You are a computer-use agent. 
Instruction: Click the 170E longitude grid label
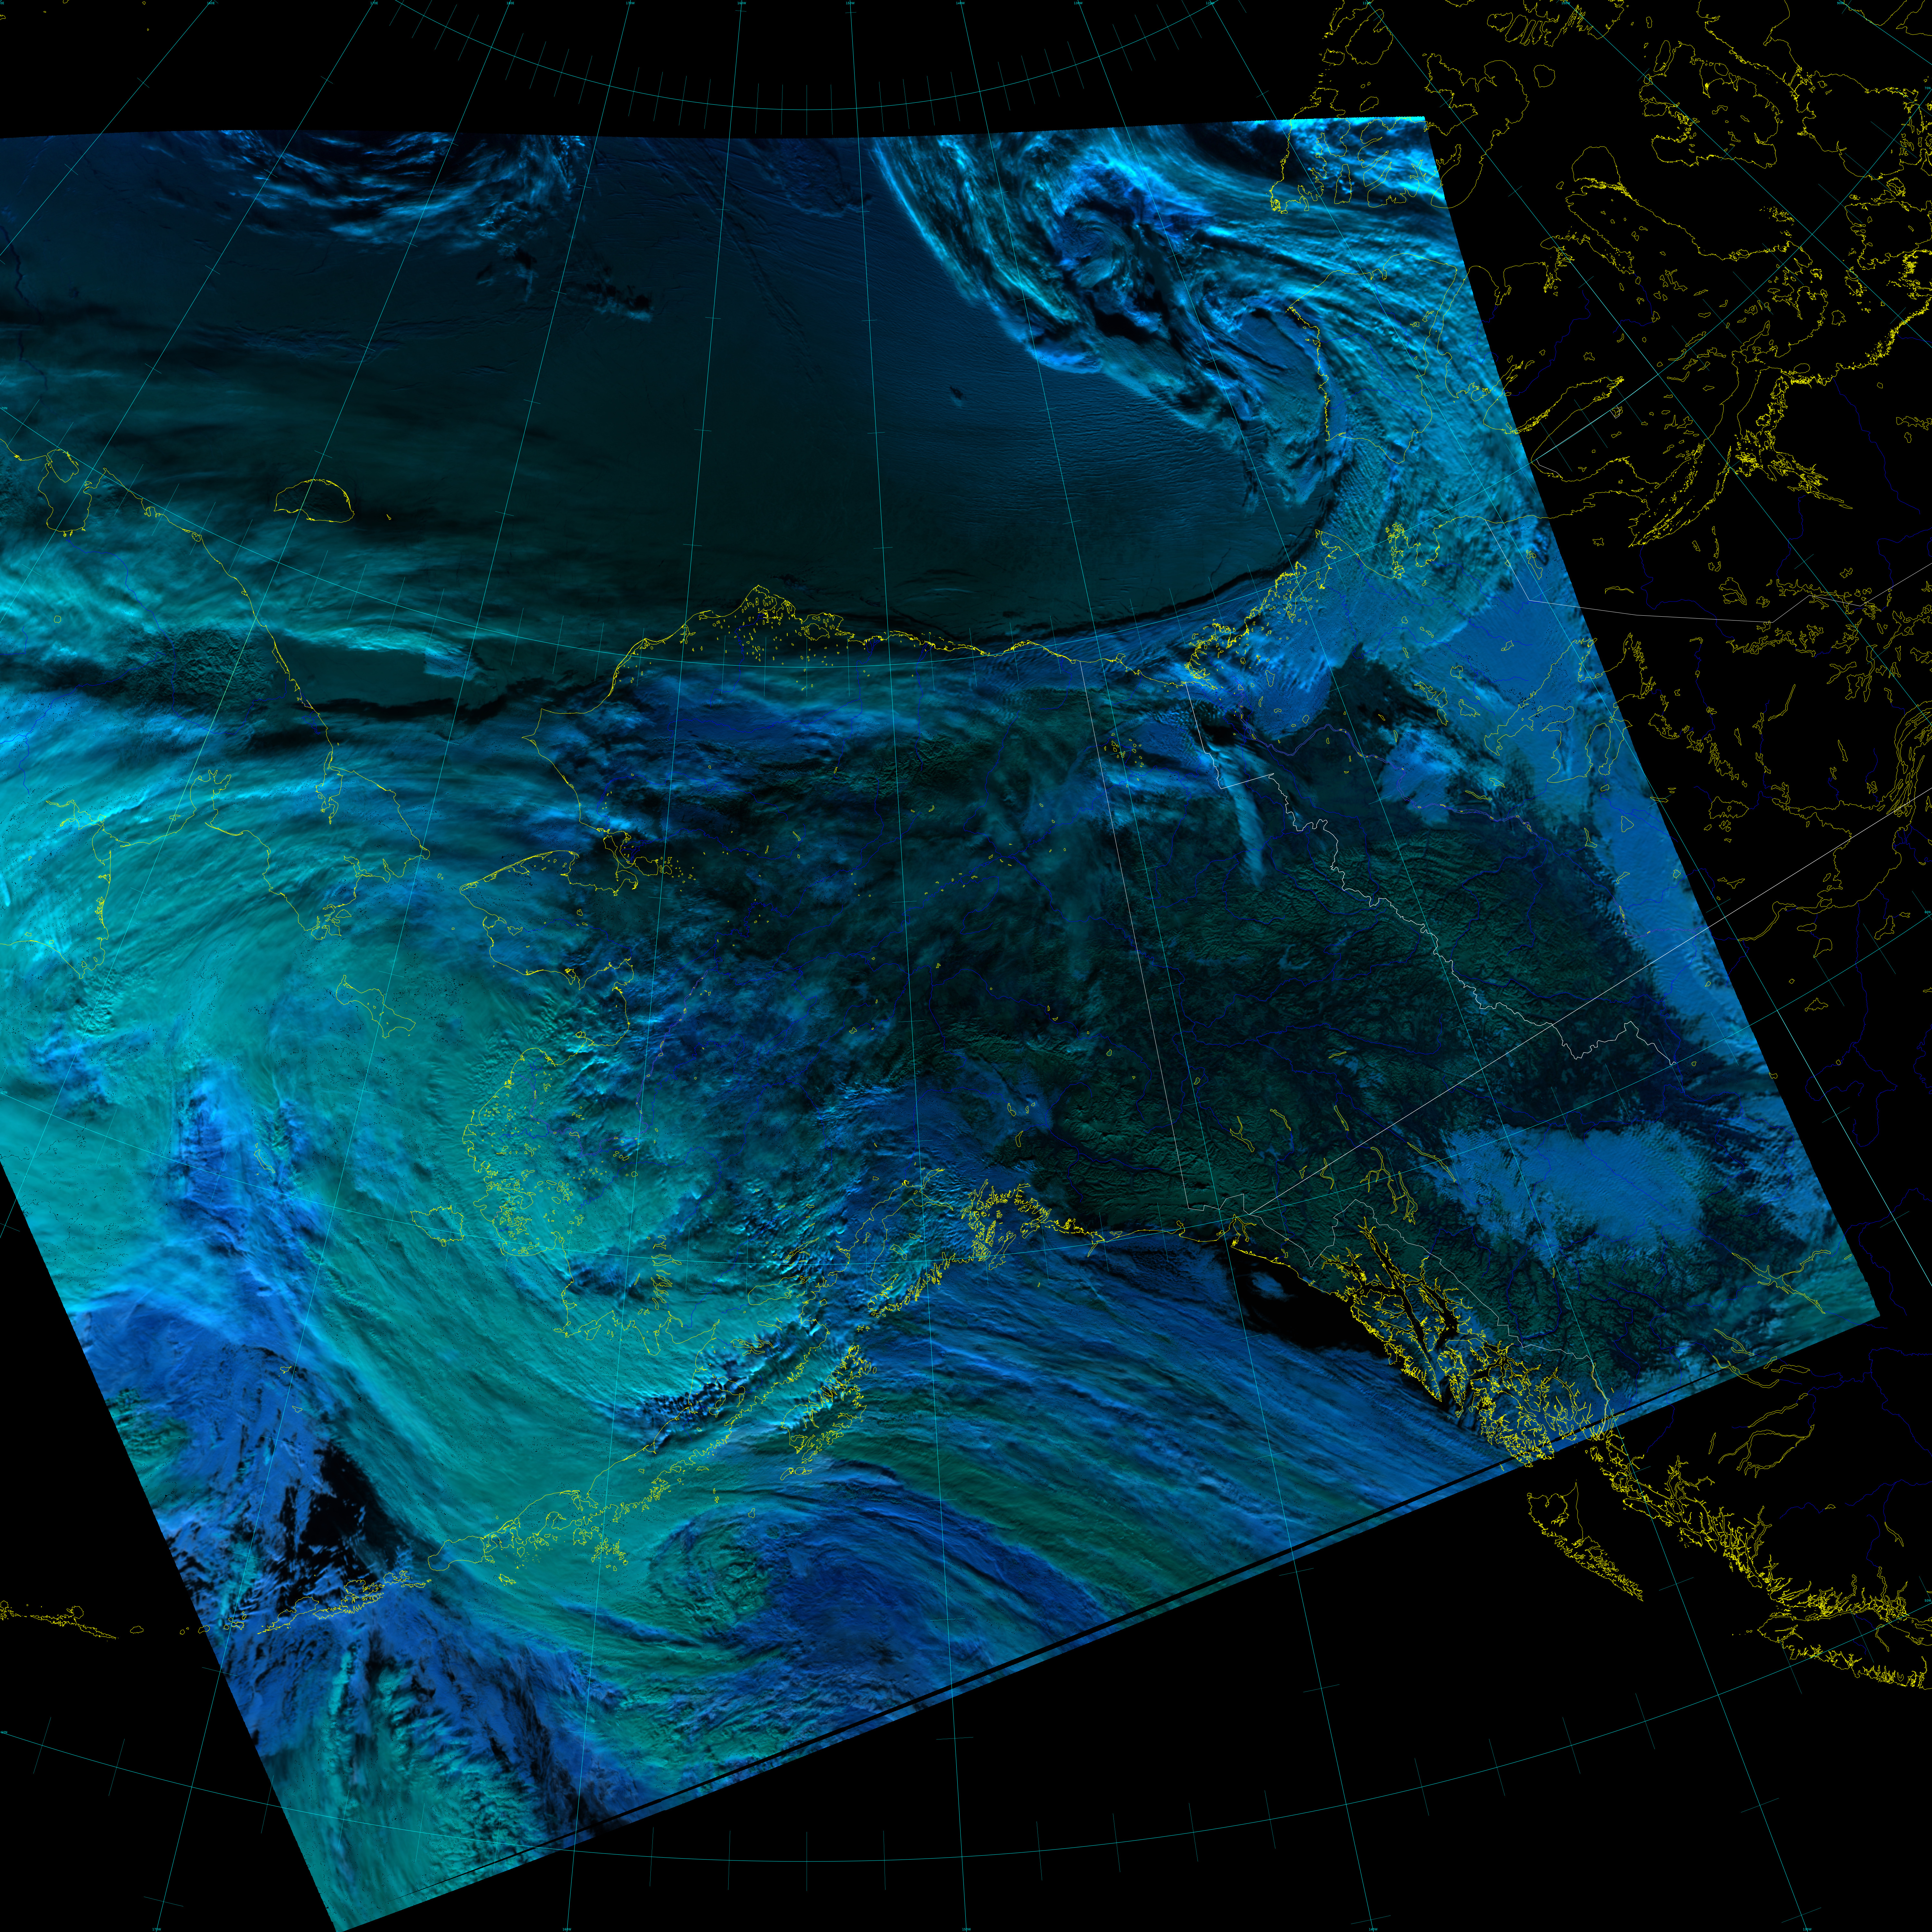tap(374, 3)
